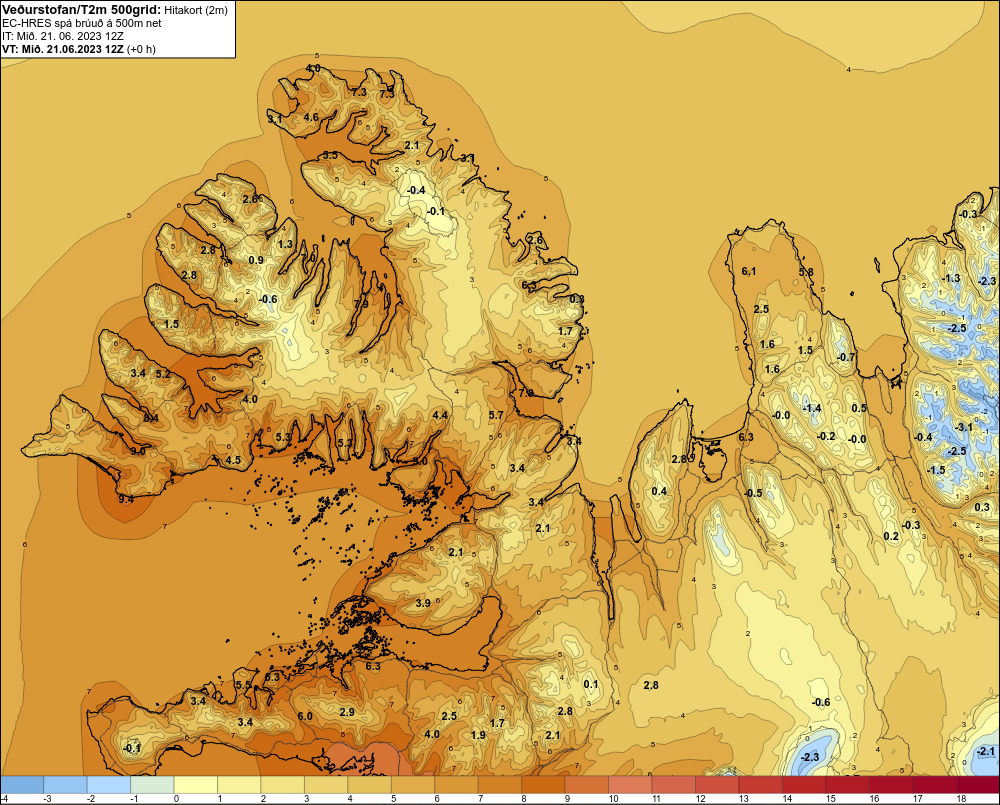
Task: Click the '2.9' temperature value on the map
Action: (x=347, y=711)
